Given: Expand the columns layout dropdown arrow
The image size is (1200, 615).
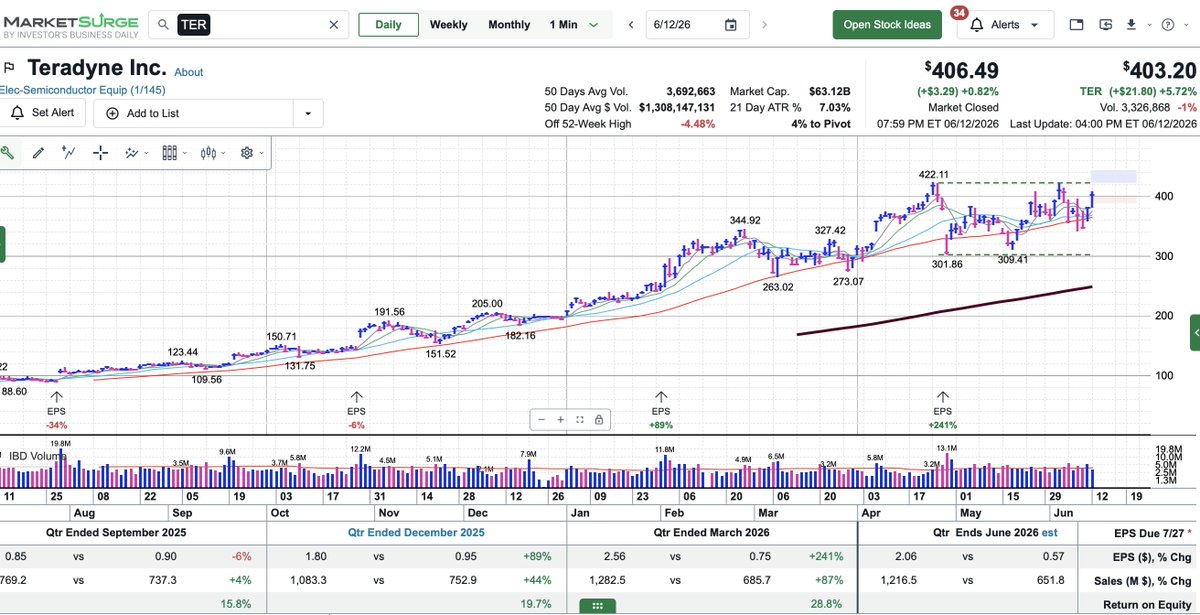Looking at the screenshot, I should click(185, 153).
